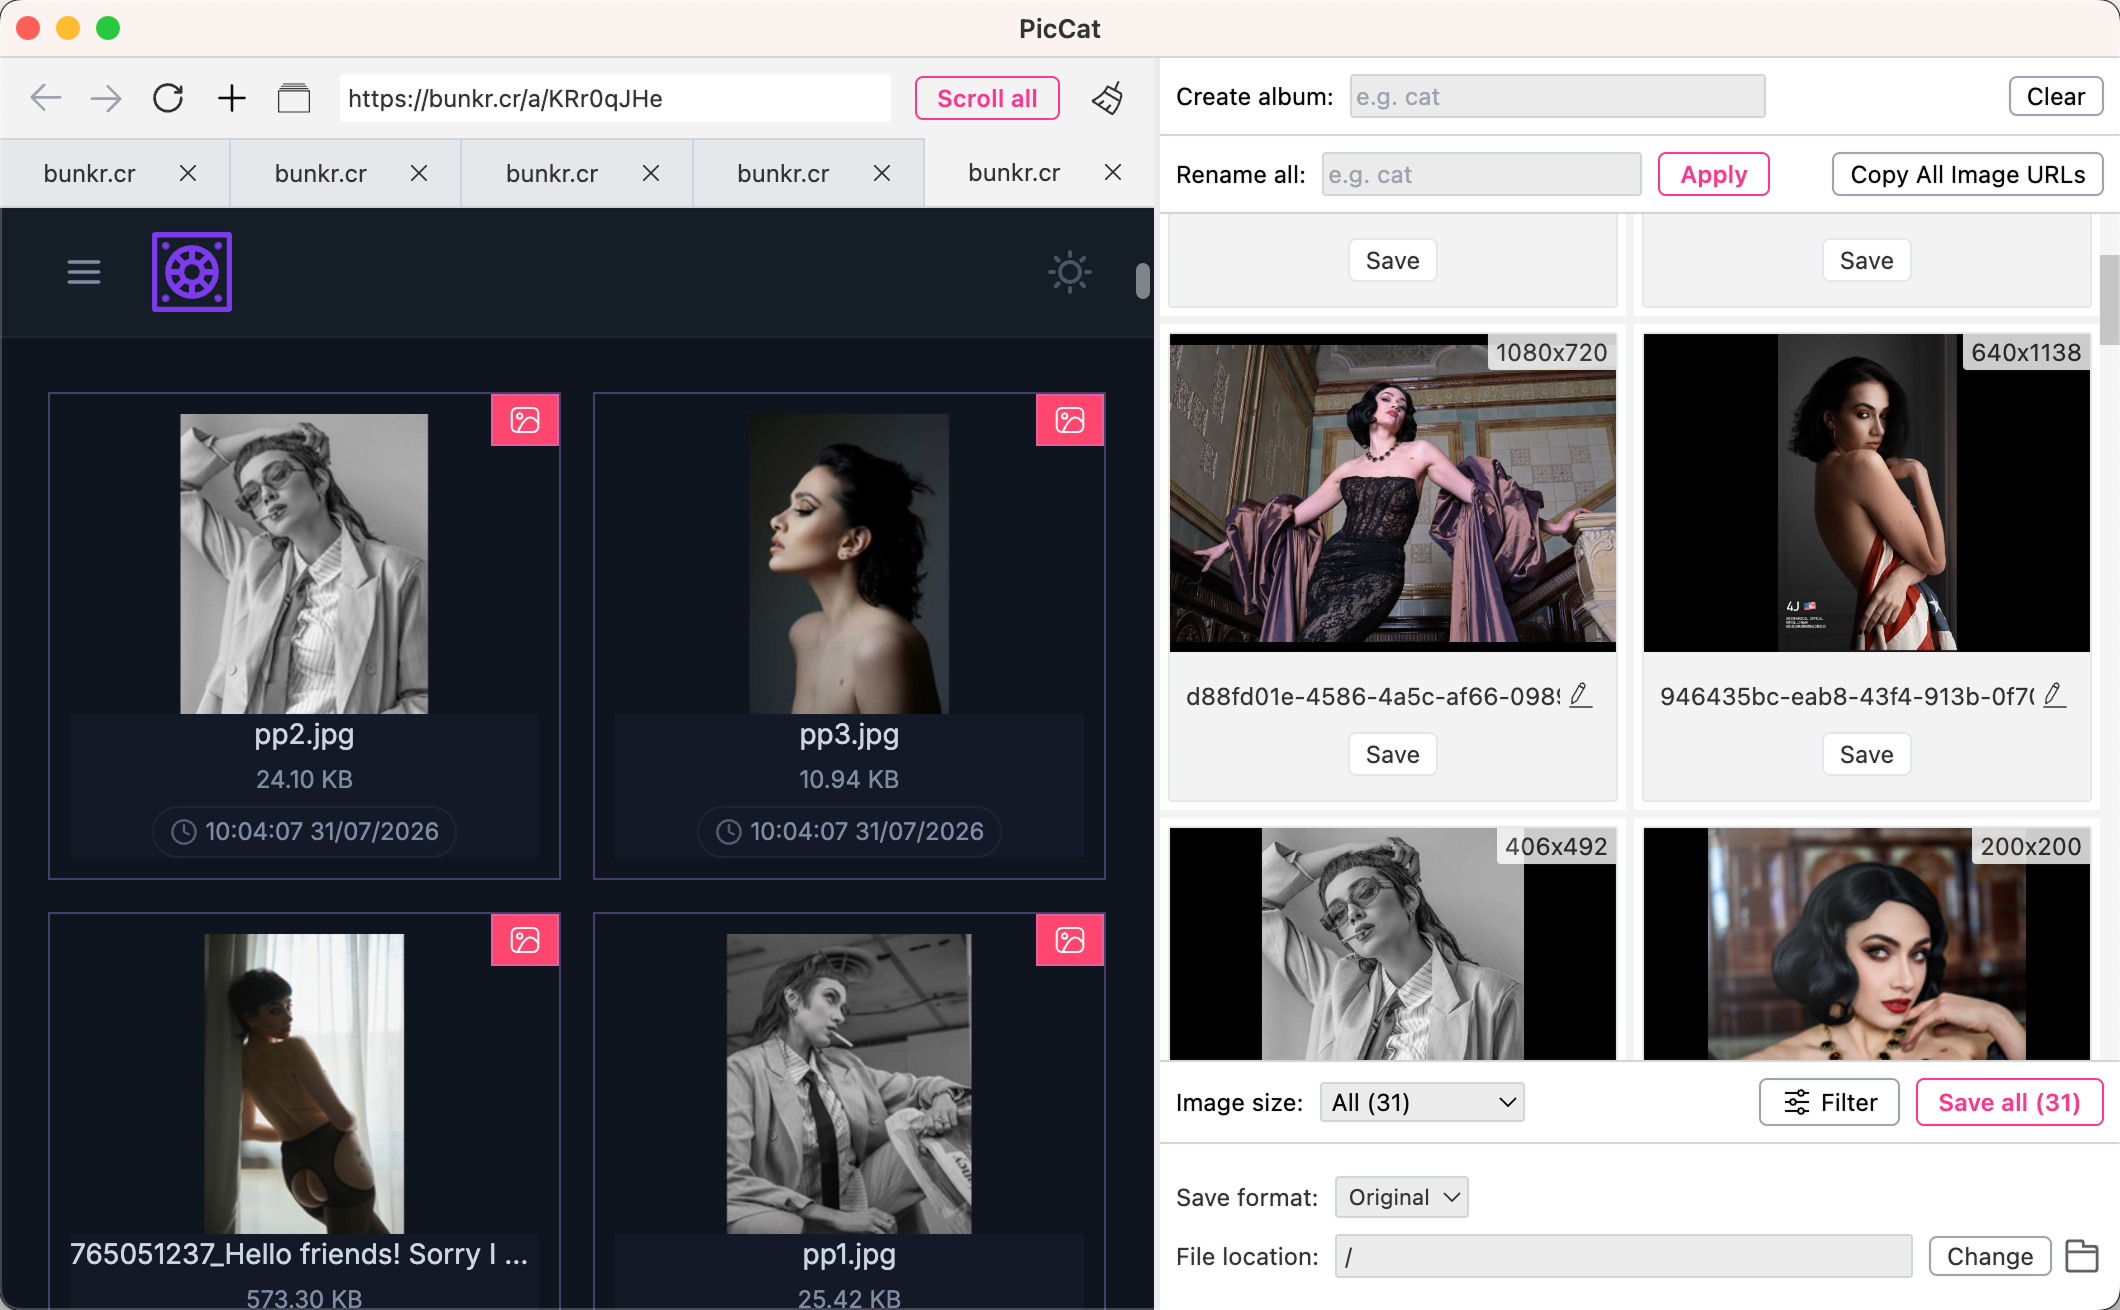Click Save button above the 1080x720 image
This screenshot has width=2120, height=1310.
click(1393, 260)
